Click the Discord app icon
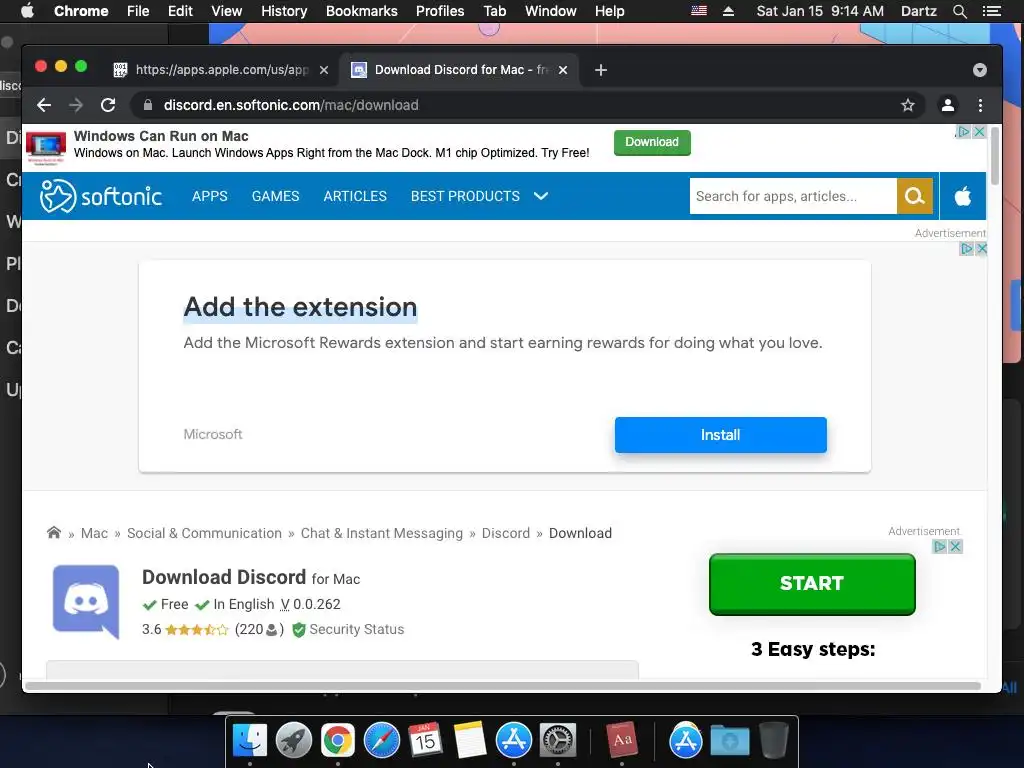This screenshot has height=768, width=1024. [x=86, y=601]
